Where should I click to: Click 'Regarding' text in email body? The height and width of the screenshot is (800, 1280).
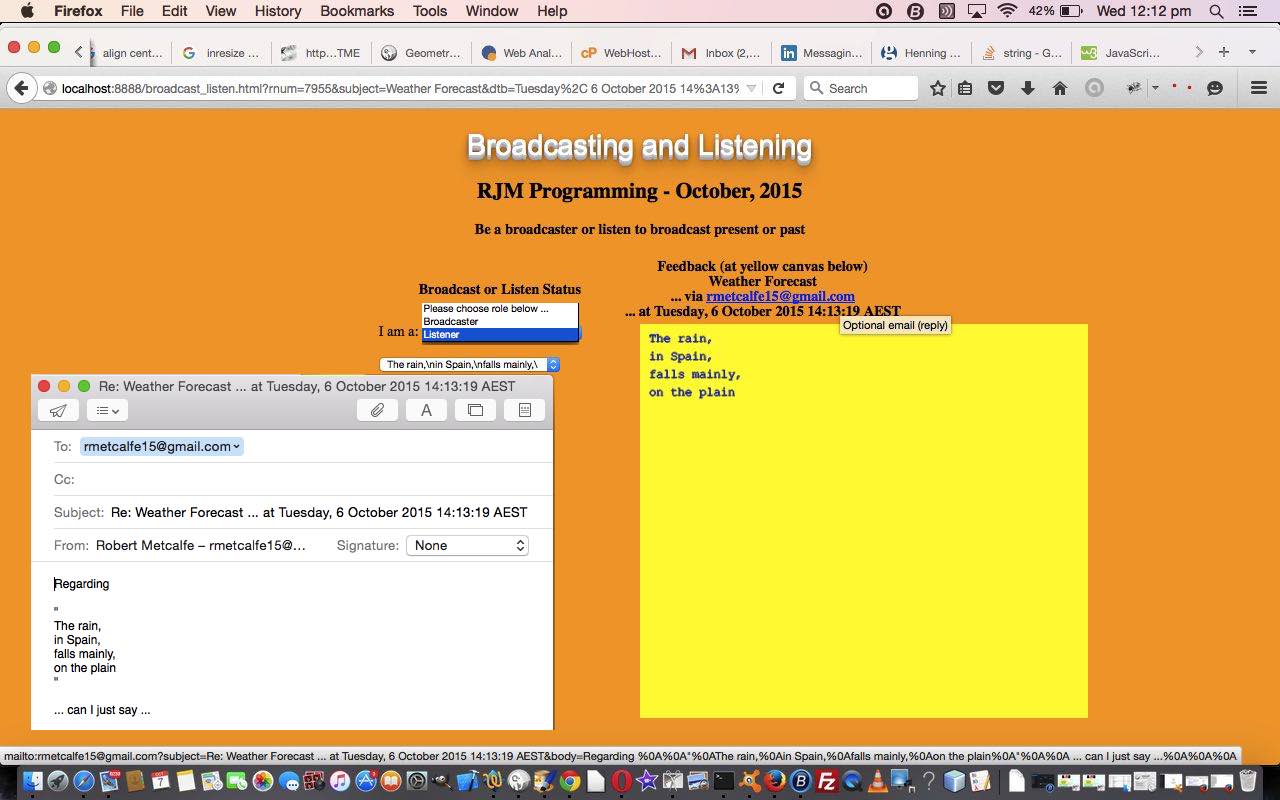click(x=82, y=584)
